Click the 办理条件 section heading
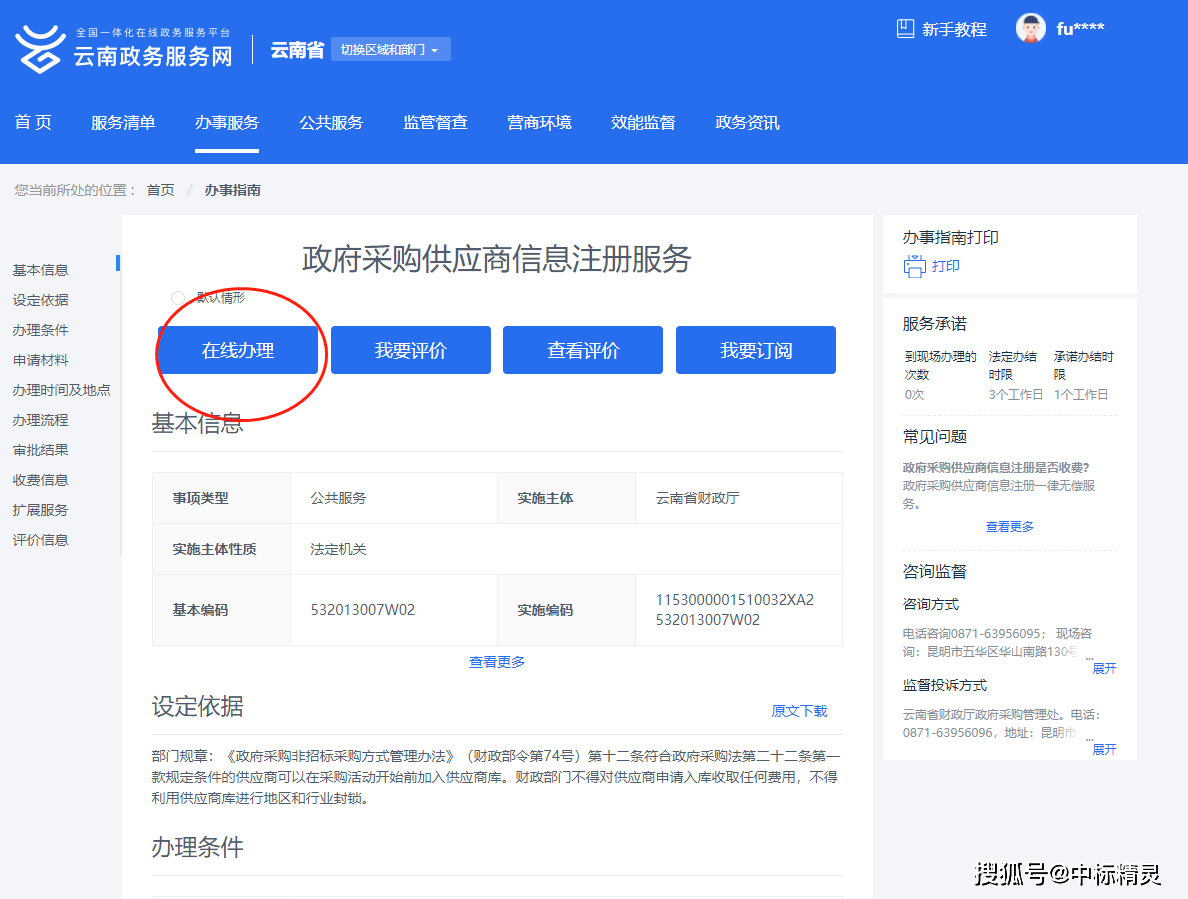 pos(197,847)
